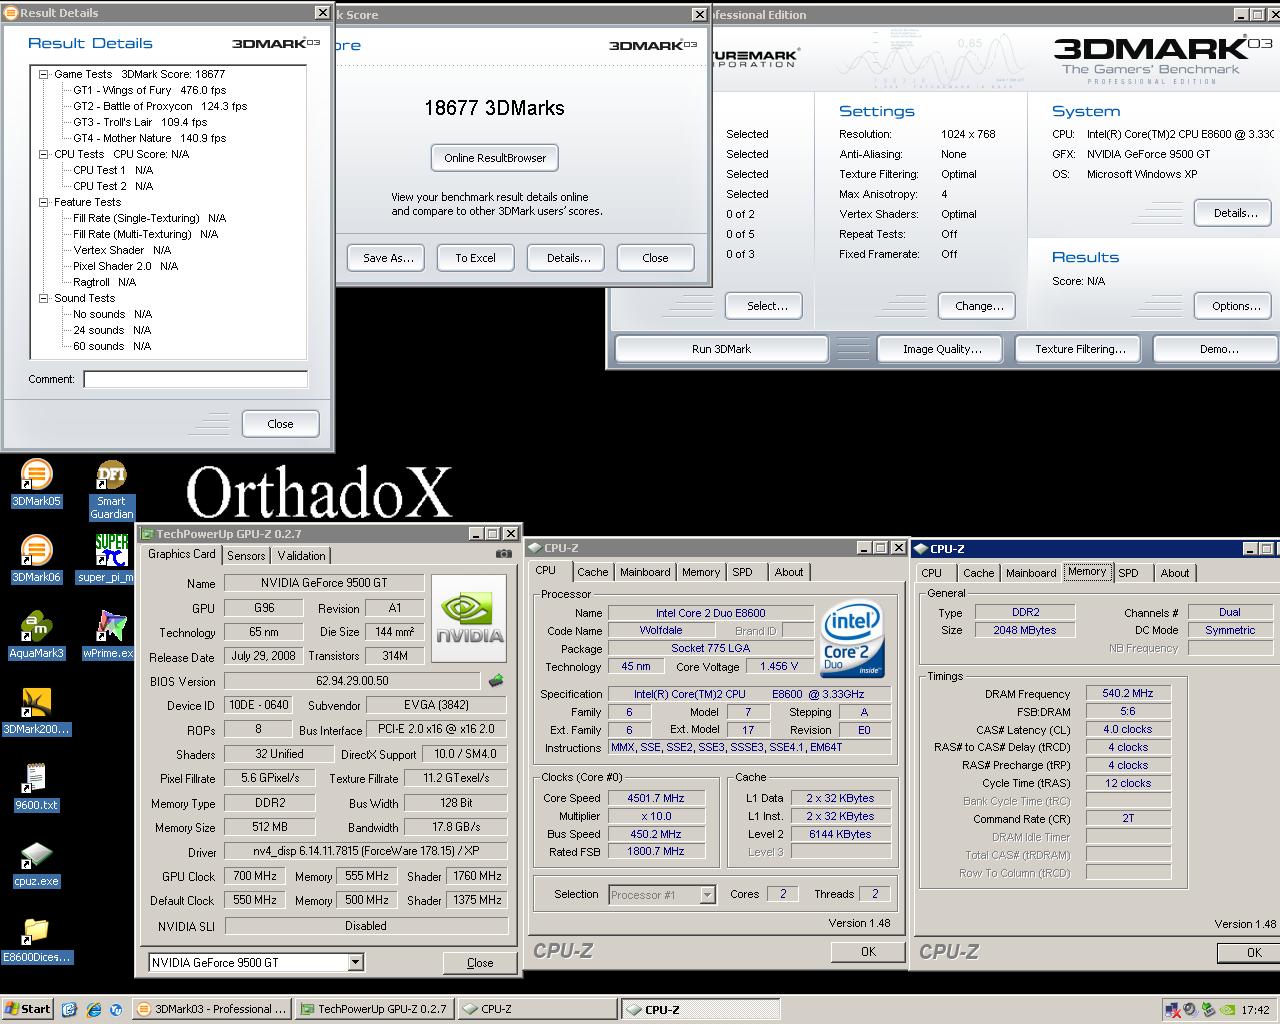This screenshot has width=1280, height=1024.
Task: Select the Pixel Shader 2.0 tree row
Action: click(x=125, y=266)
